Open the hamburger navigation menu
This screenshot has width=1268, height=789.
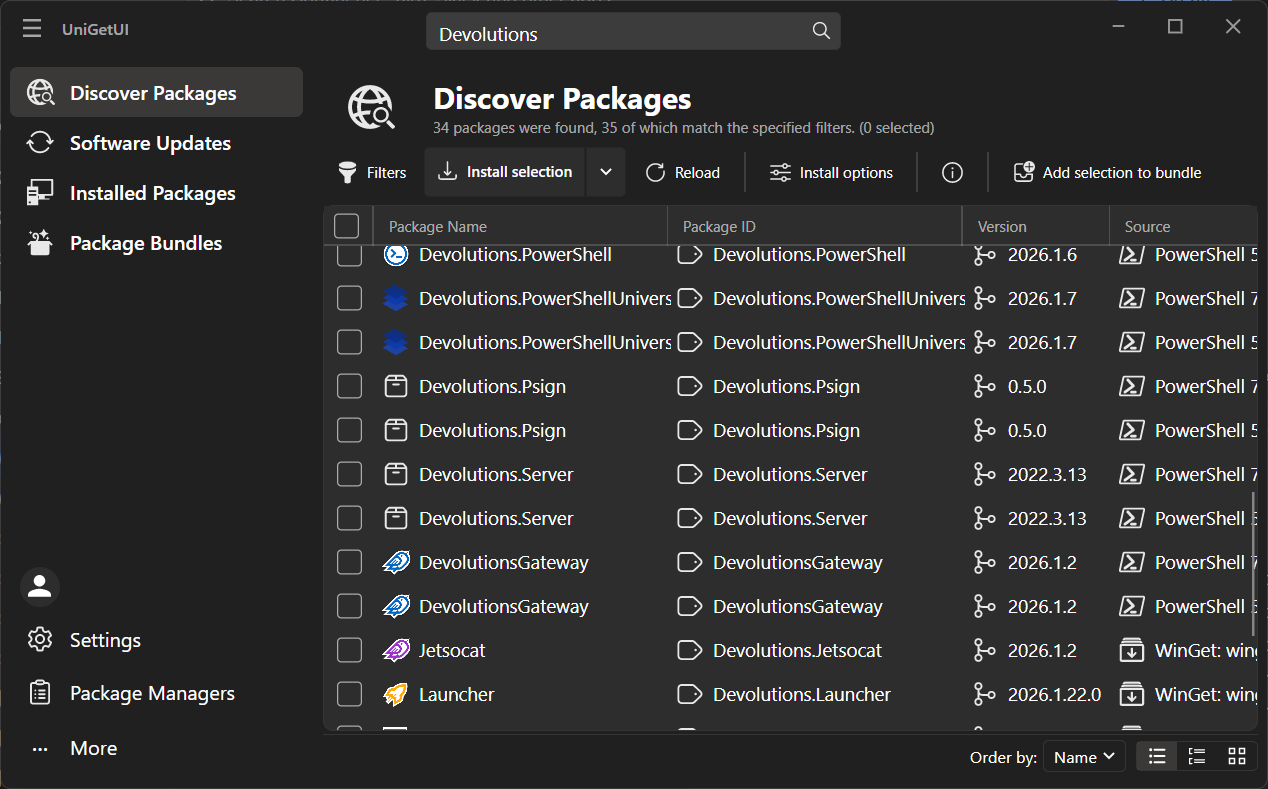(32, 29)
